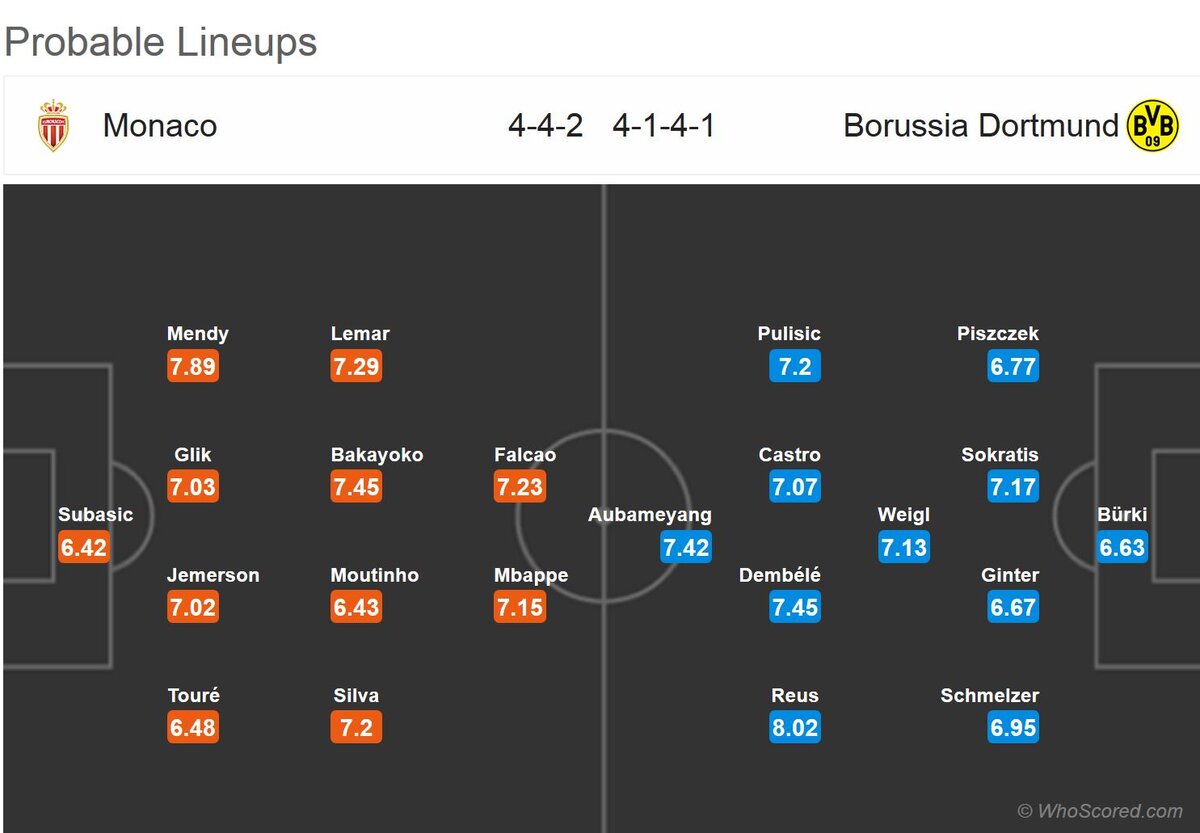
Task: Click the 4-1-4-1 formation text
Action: point(664,126)
